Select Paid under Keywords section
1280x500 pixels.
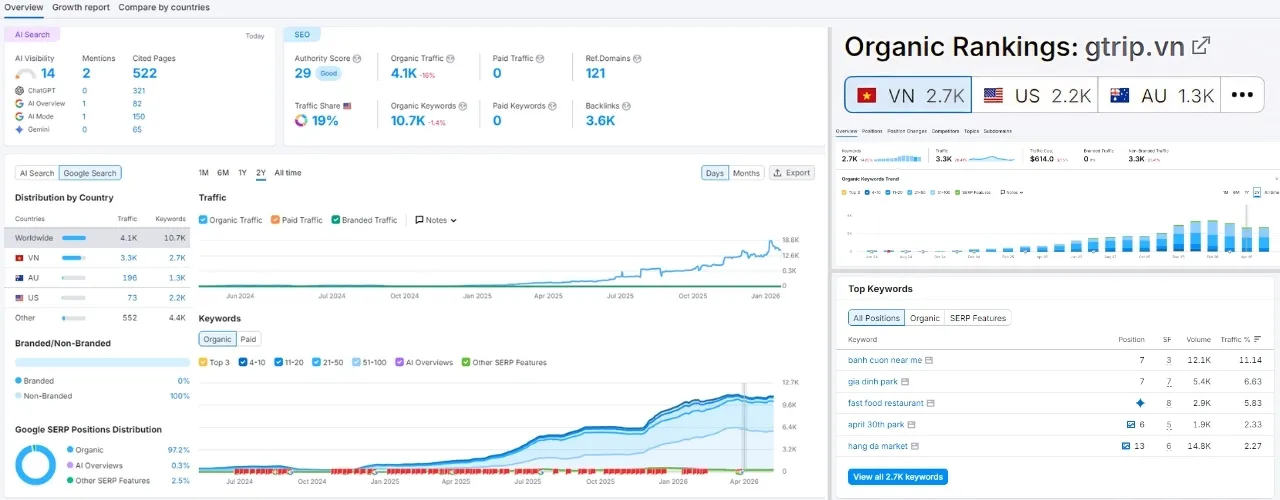point(249,339)
